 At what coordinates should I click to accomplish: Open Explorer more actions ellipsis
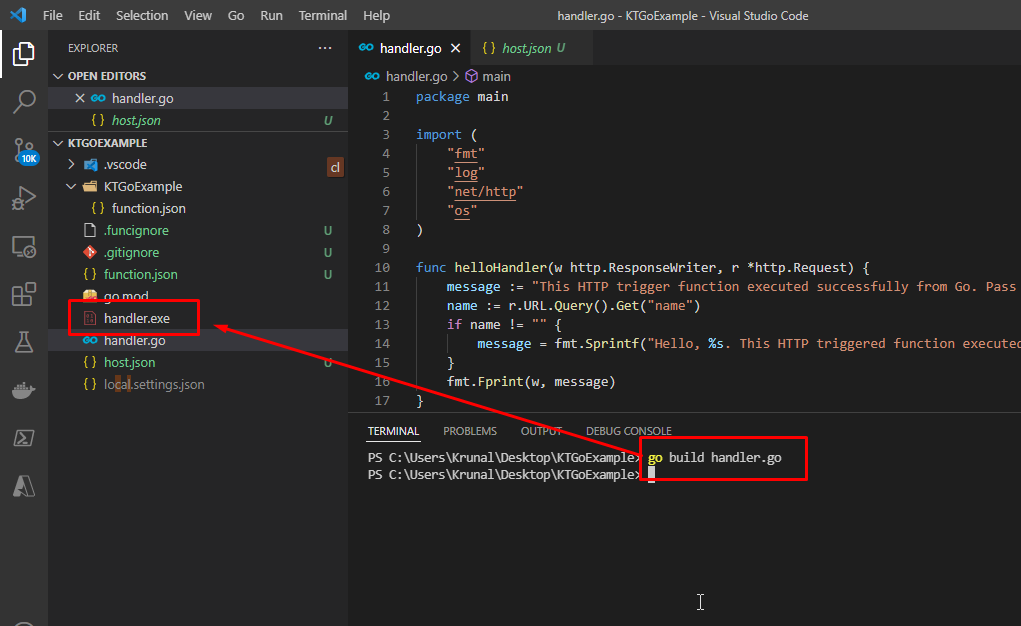pos(325,48)
